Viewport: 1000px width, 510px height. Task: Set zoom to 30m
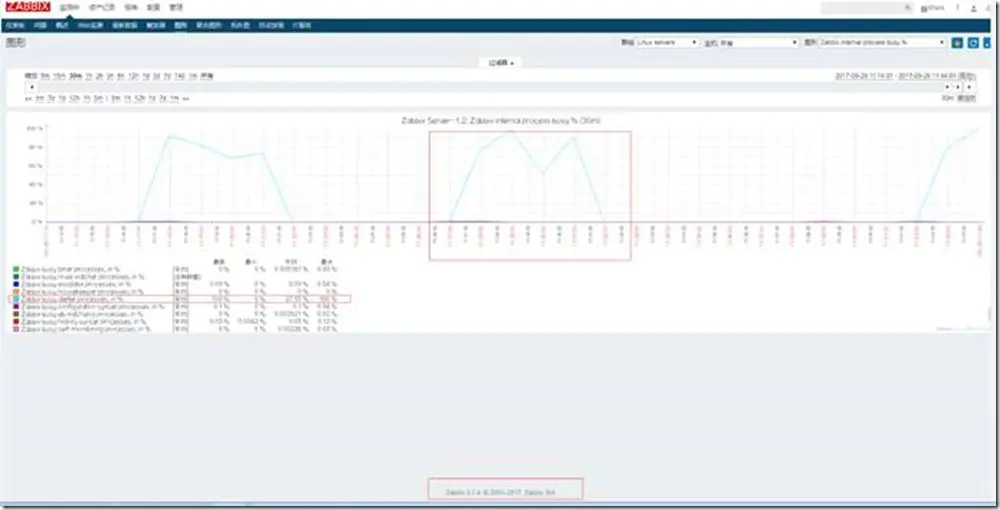pos(75,76)
